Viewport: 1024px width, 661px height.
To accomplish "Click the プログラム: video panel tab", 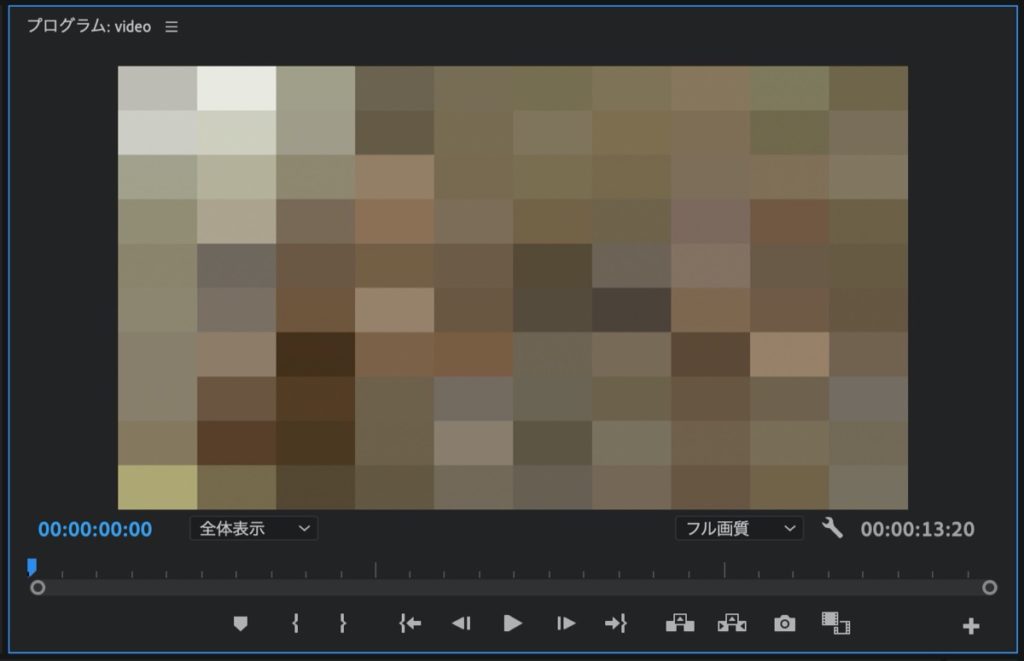I will 89,26.
